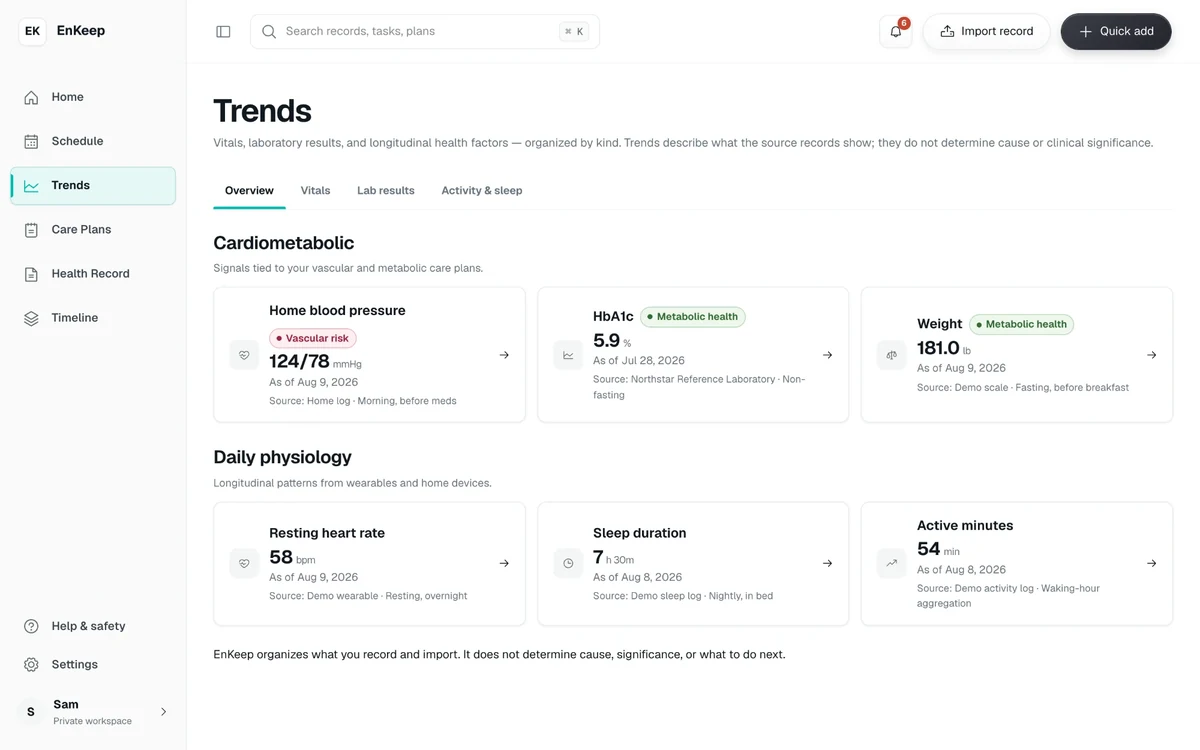Click 'Source: Demo sleep log' text
Image resolution: width=1200 pixels, height=750 pixels.
(647, 596)
